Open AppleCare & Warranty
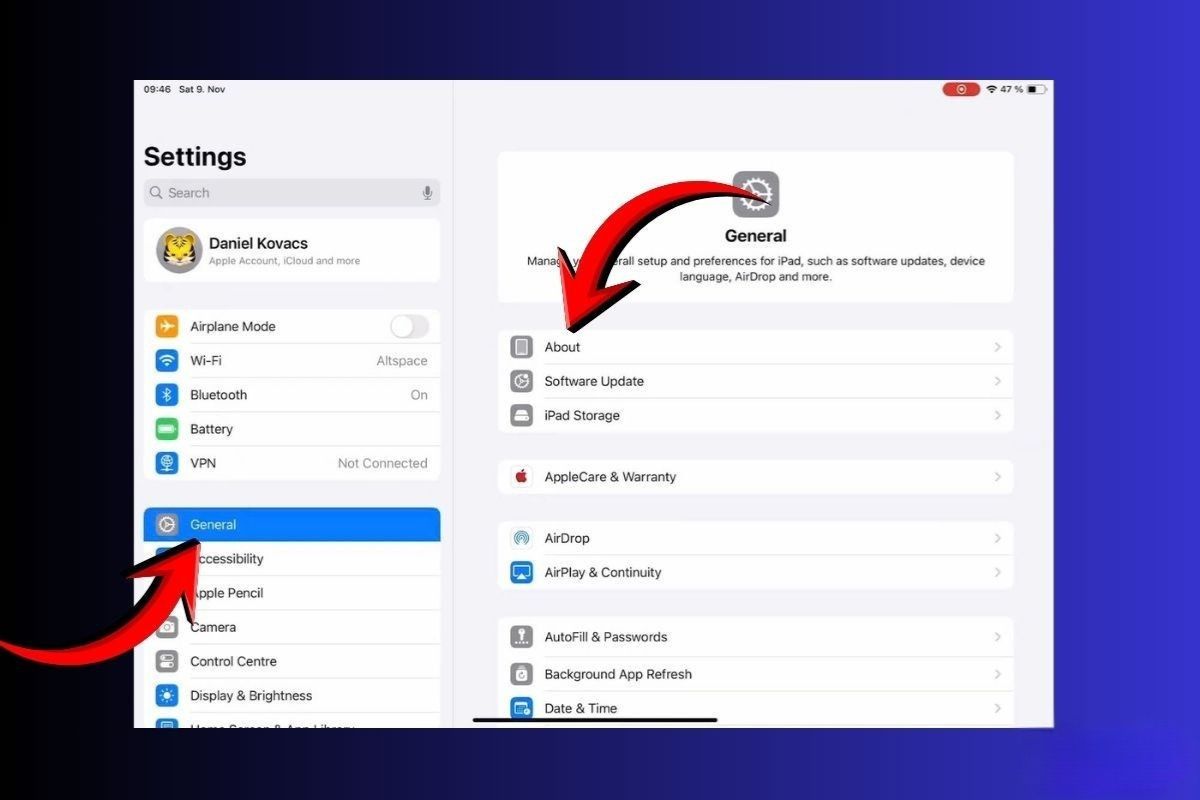Image resolution: width=1200 pixels, height=800 pixels. point(756,477)
